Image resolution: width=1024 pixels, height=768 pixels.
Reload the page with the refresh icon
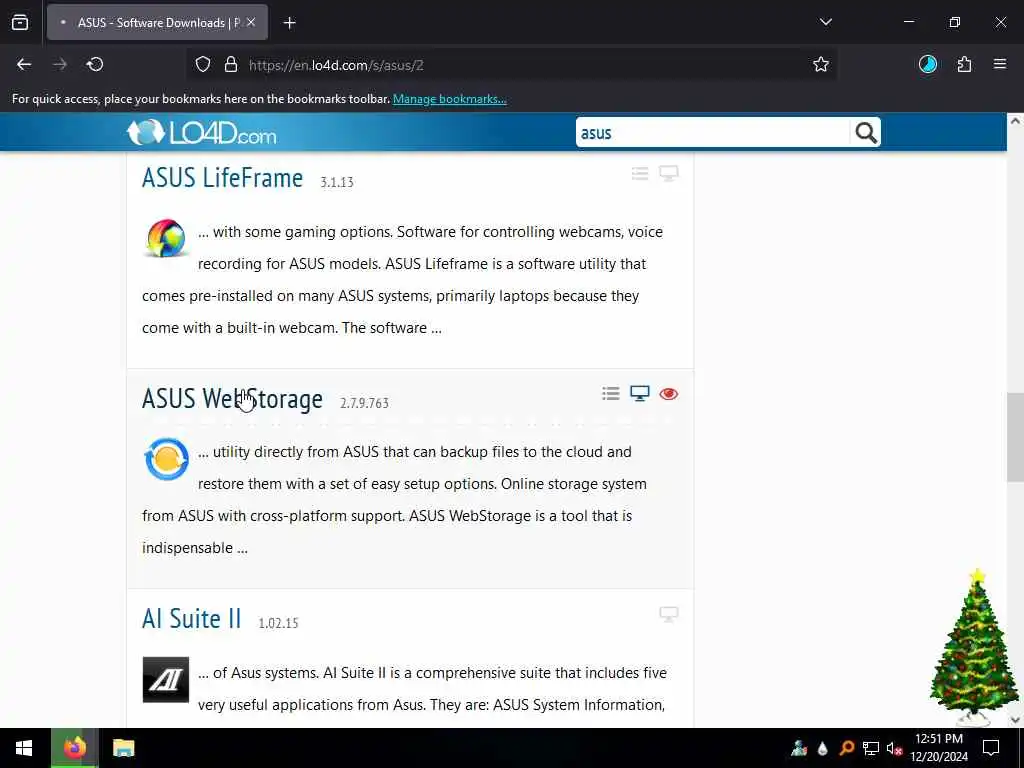coord(95,65)
